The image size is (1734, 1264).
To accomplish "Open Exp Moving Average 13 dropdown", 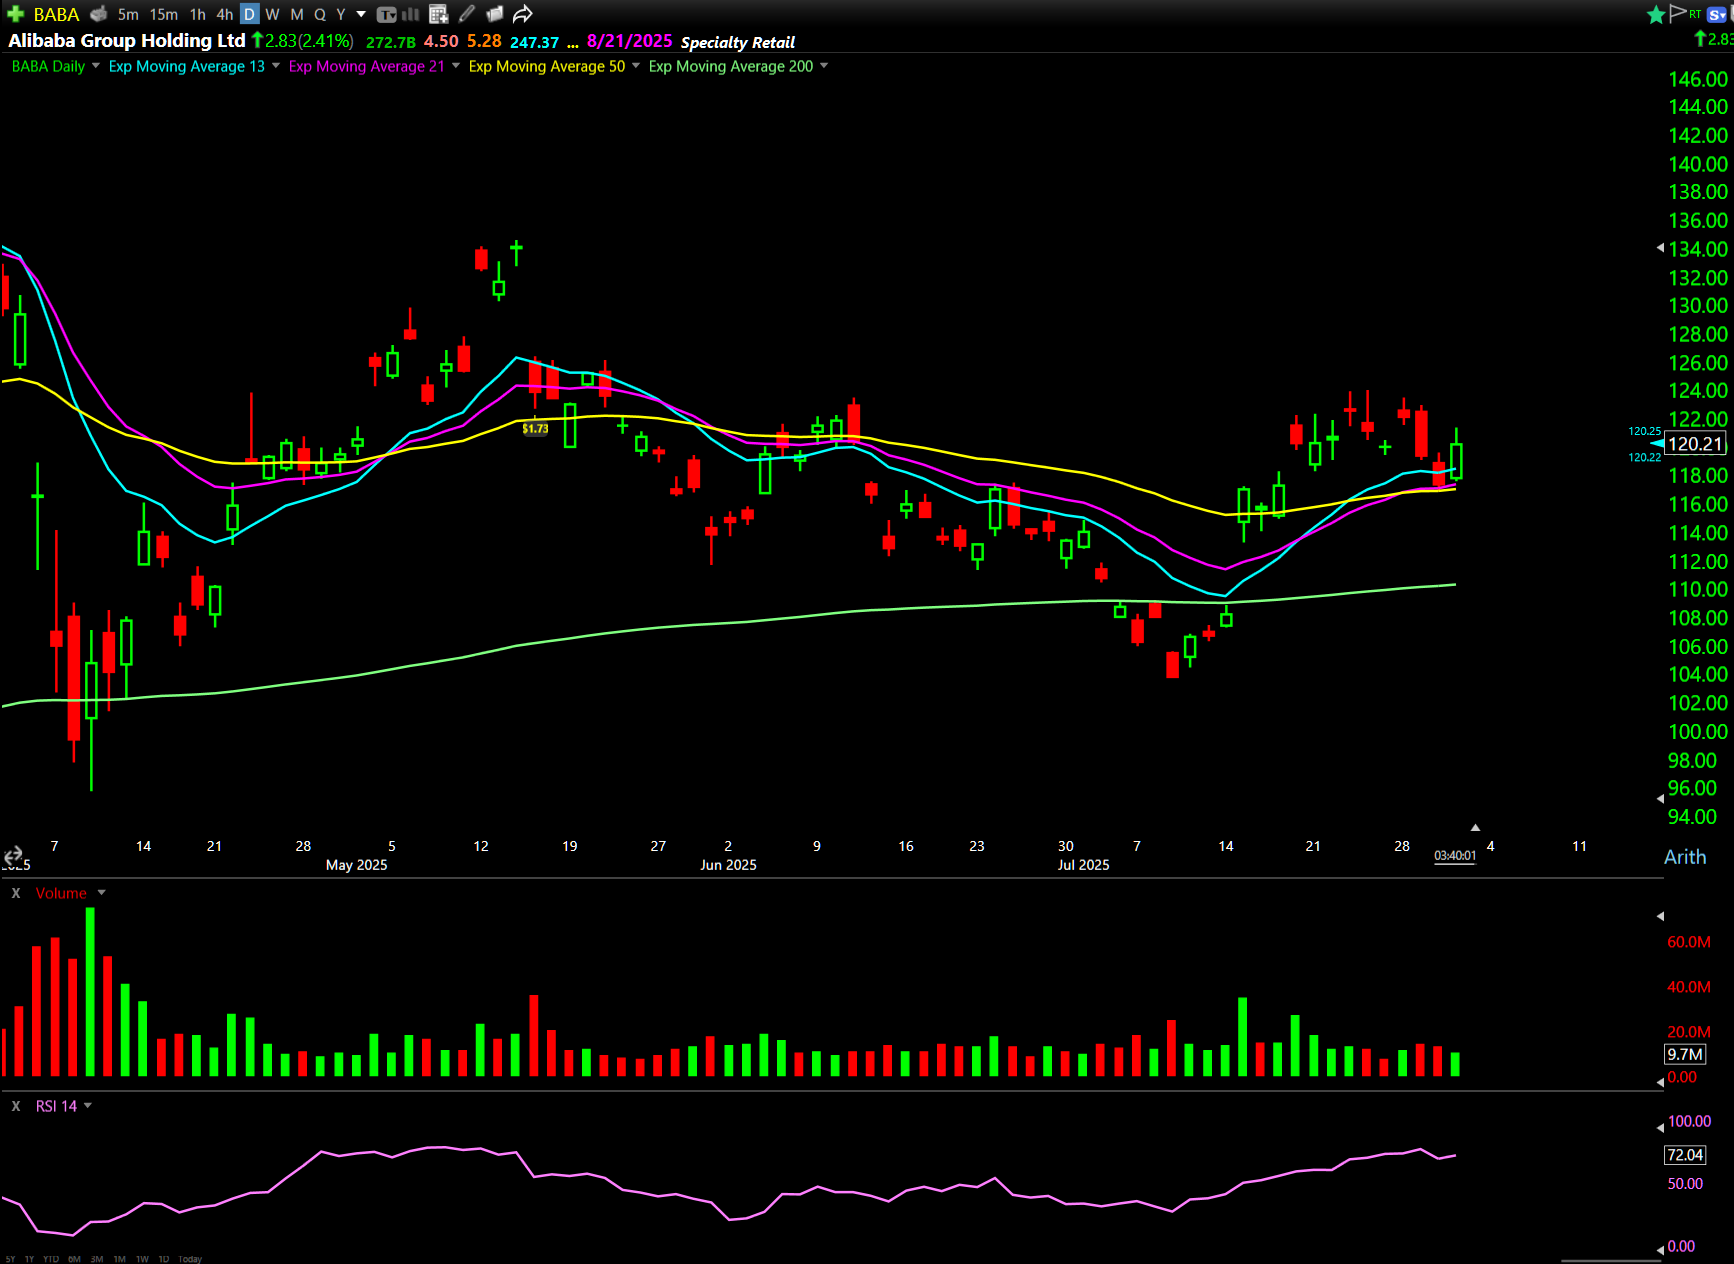I will (x=276, y=66).
